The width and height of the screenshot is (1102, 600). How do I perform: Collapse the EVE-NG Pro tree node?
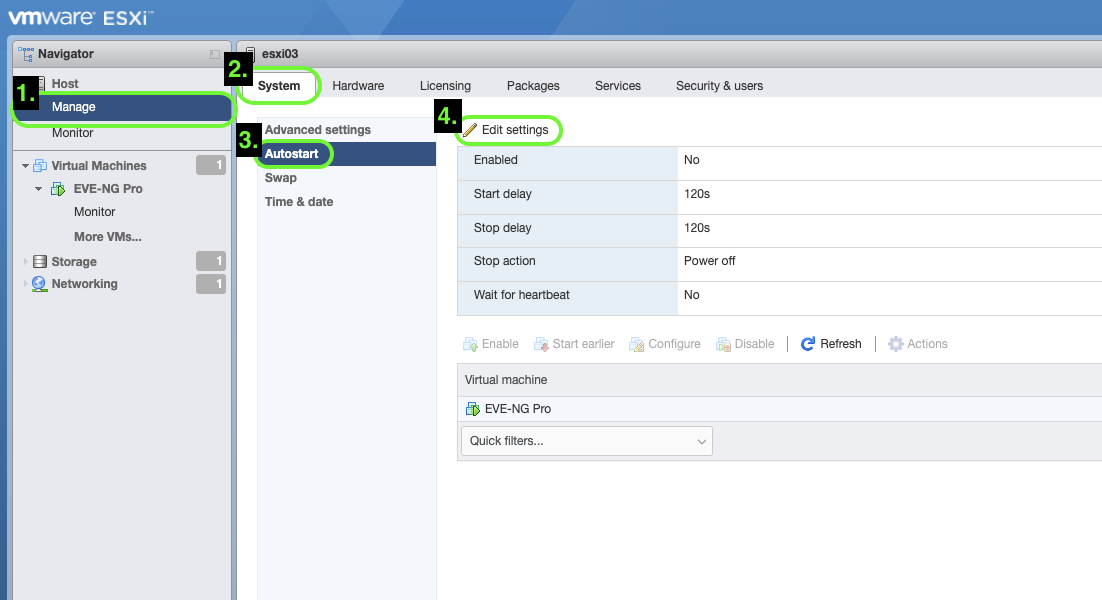coord(38,188)
